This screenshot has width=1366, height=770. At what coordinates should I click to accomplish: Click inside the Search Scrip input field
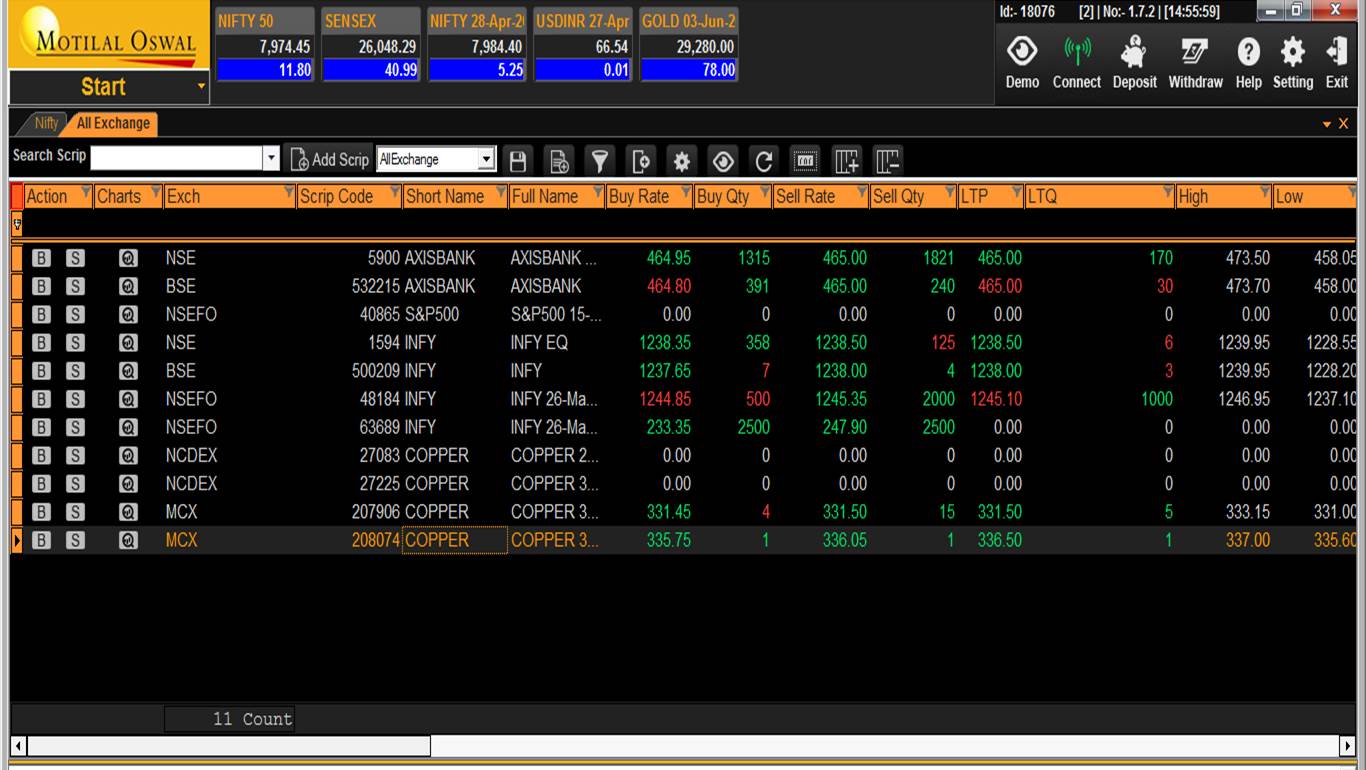pos(176,159)
